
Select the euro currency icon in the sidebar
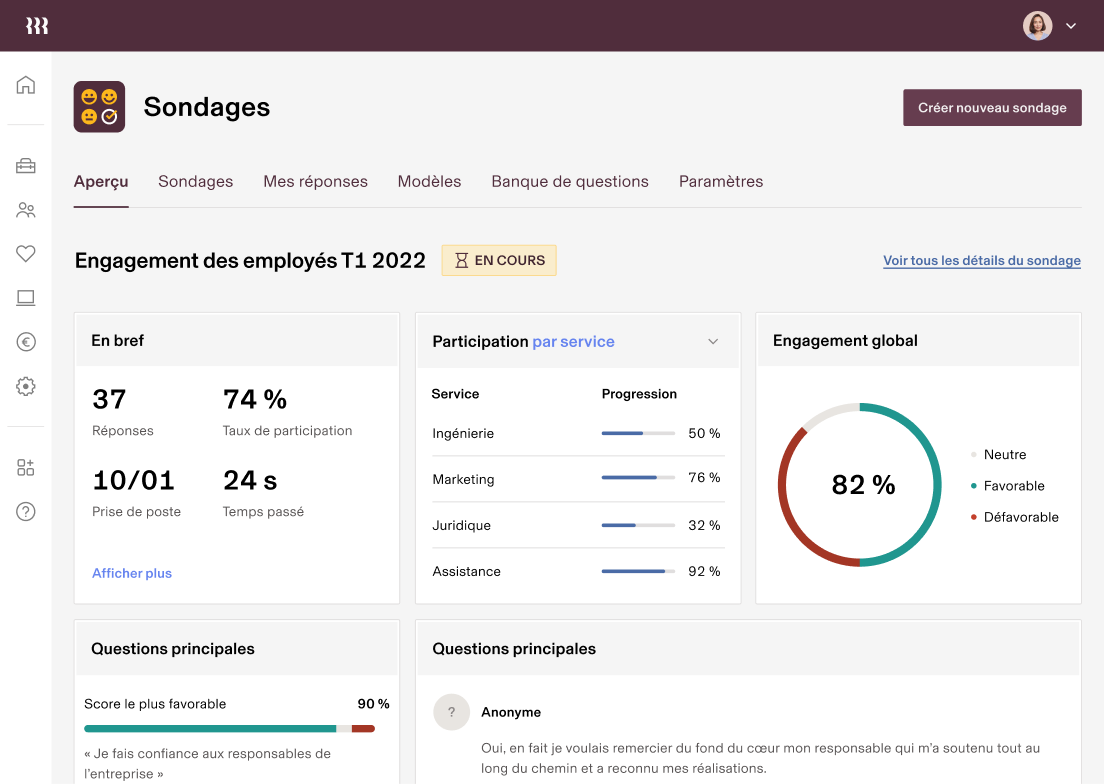(x=26, y=342)
